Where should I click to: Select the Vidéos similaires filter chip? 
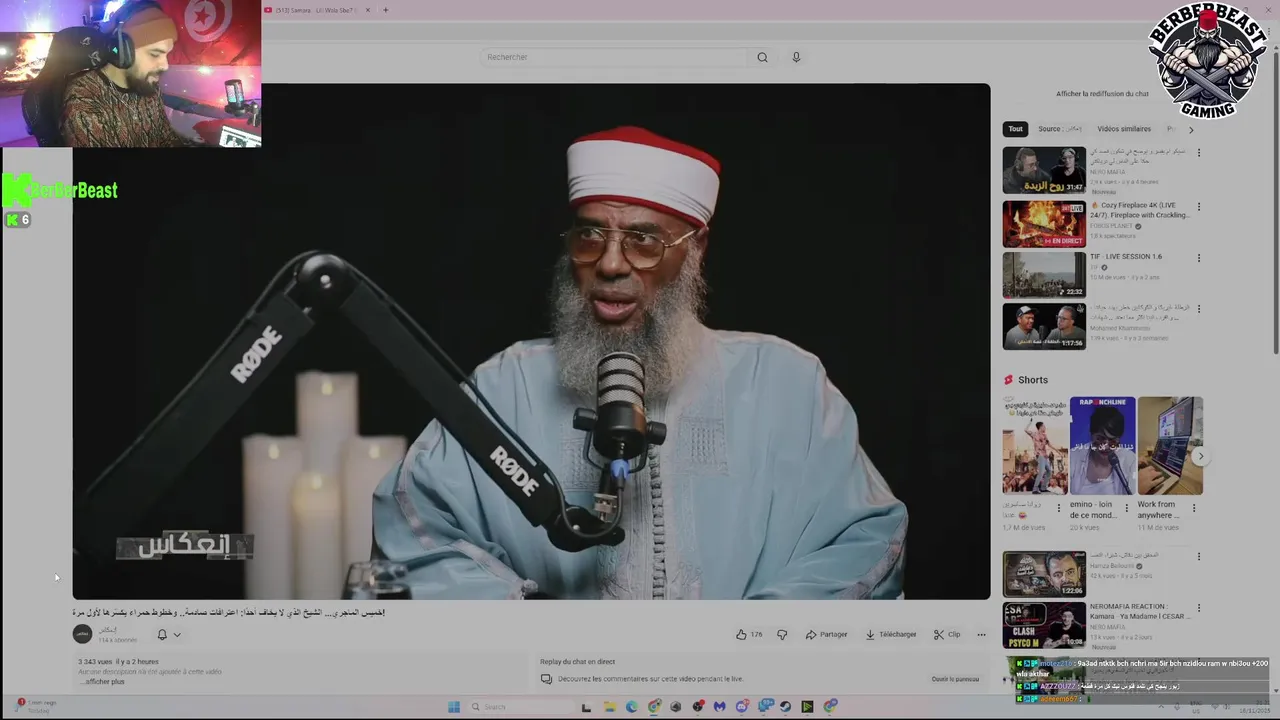tap(1124, 129)
